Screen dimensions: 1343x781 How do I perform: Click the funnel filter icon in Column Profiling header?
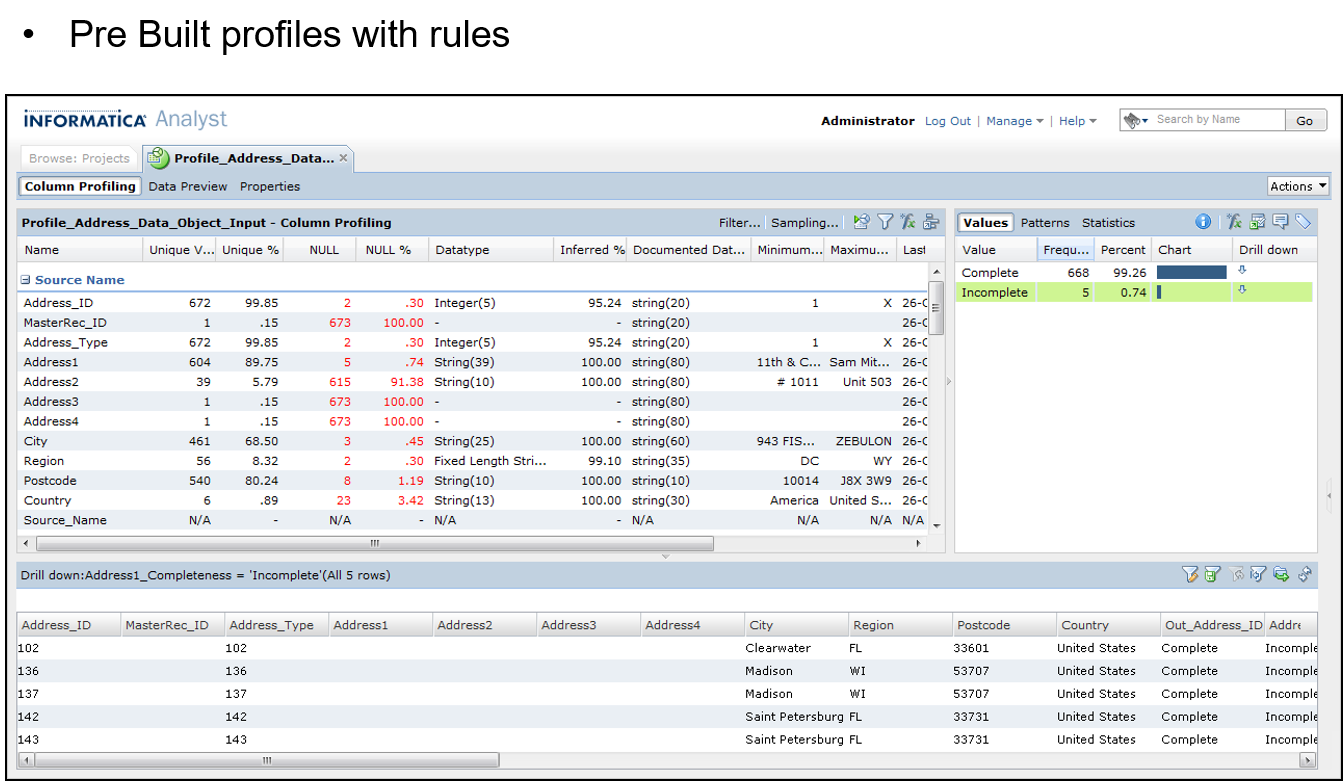click(x=885, y=222)
